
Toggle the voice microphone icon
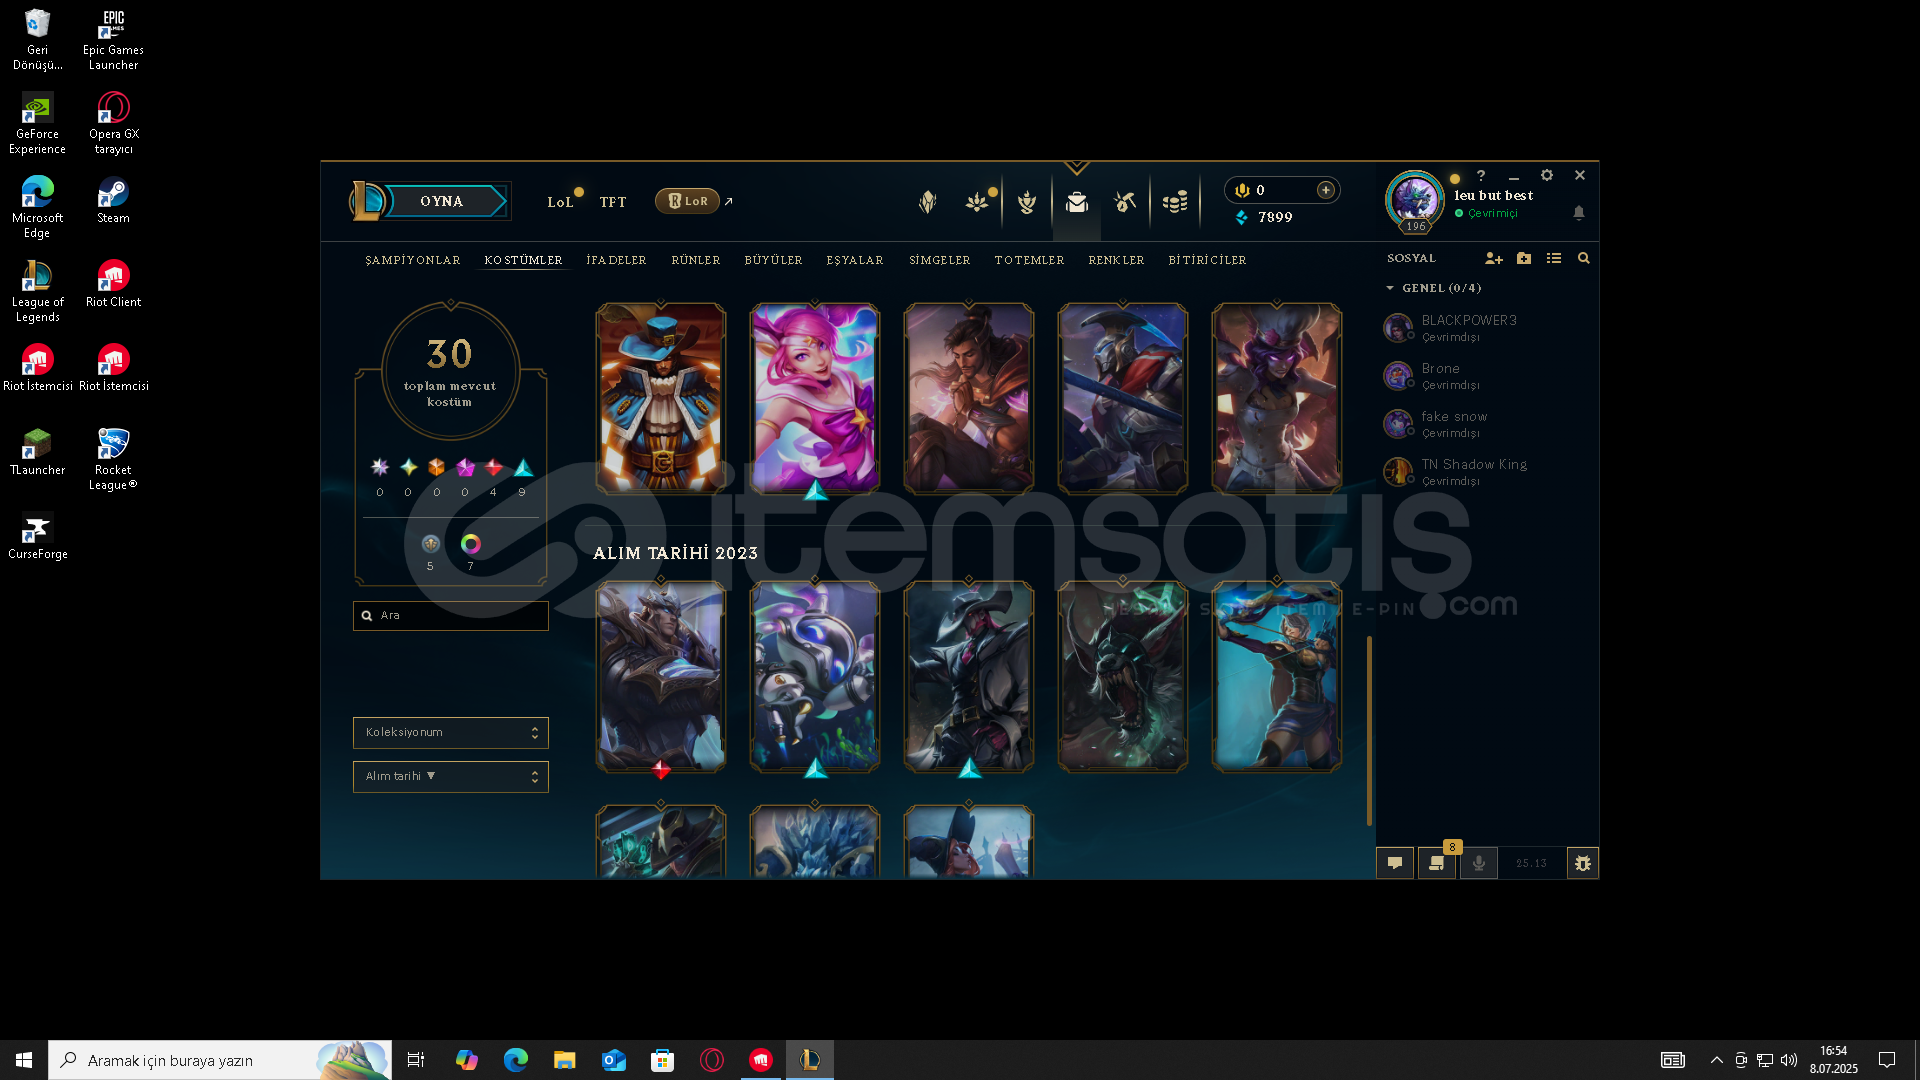coord(1479,863)
